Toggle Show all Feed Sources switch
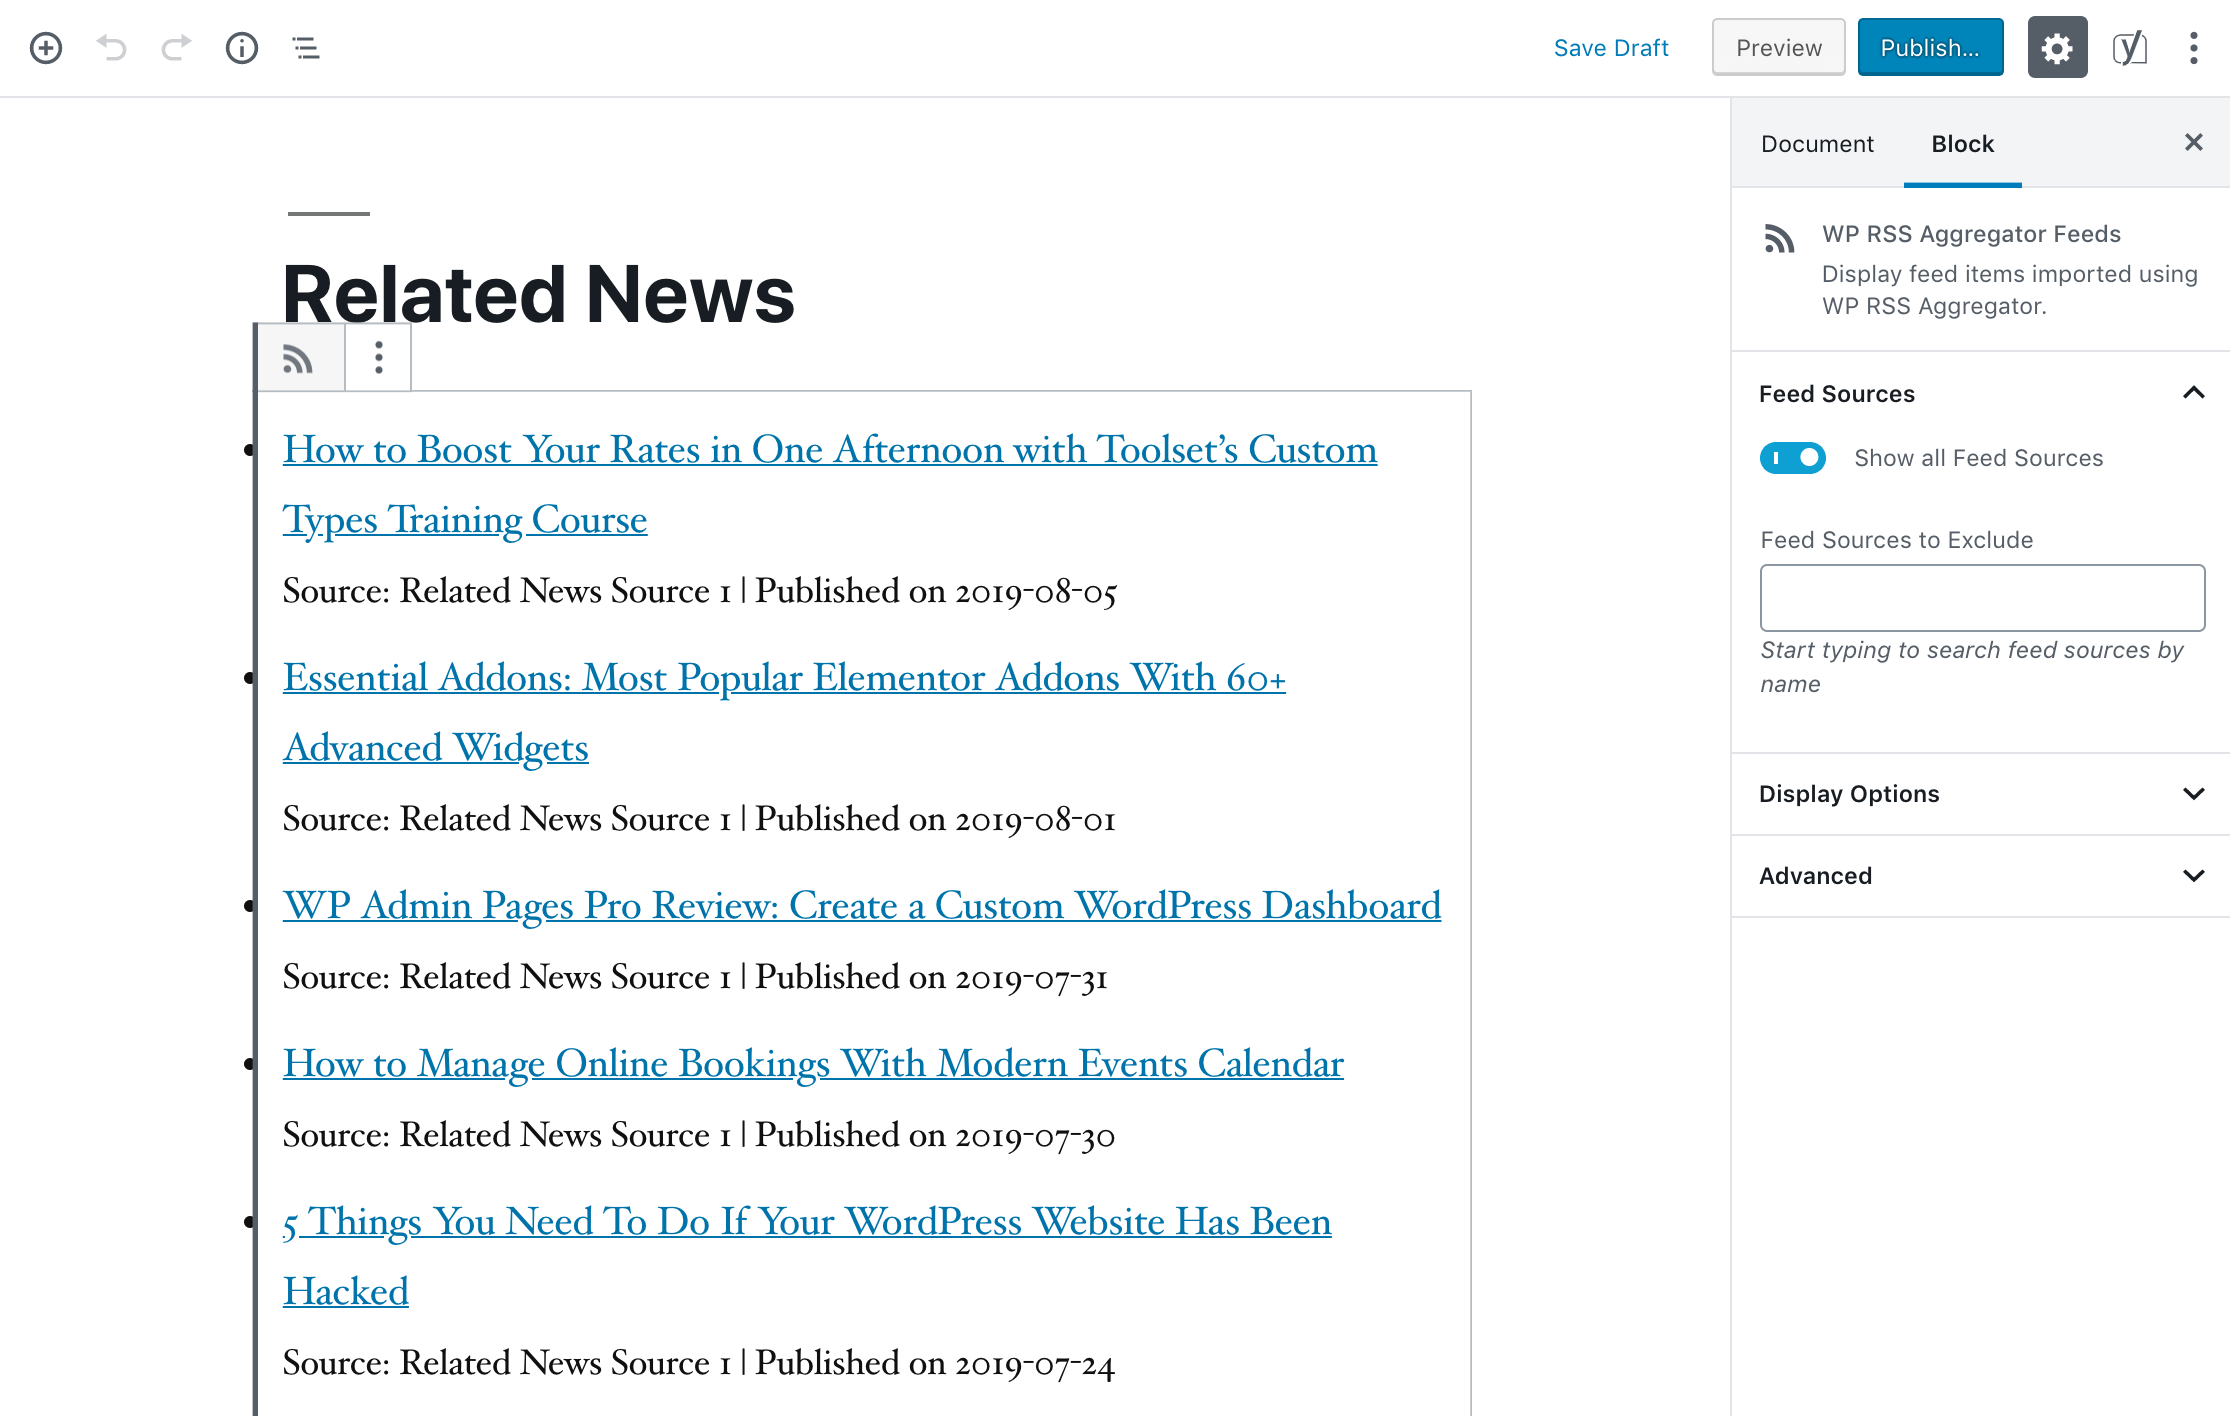 tap(1793, 458)
